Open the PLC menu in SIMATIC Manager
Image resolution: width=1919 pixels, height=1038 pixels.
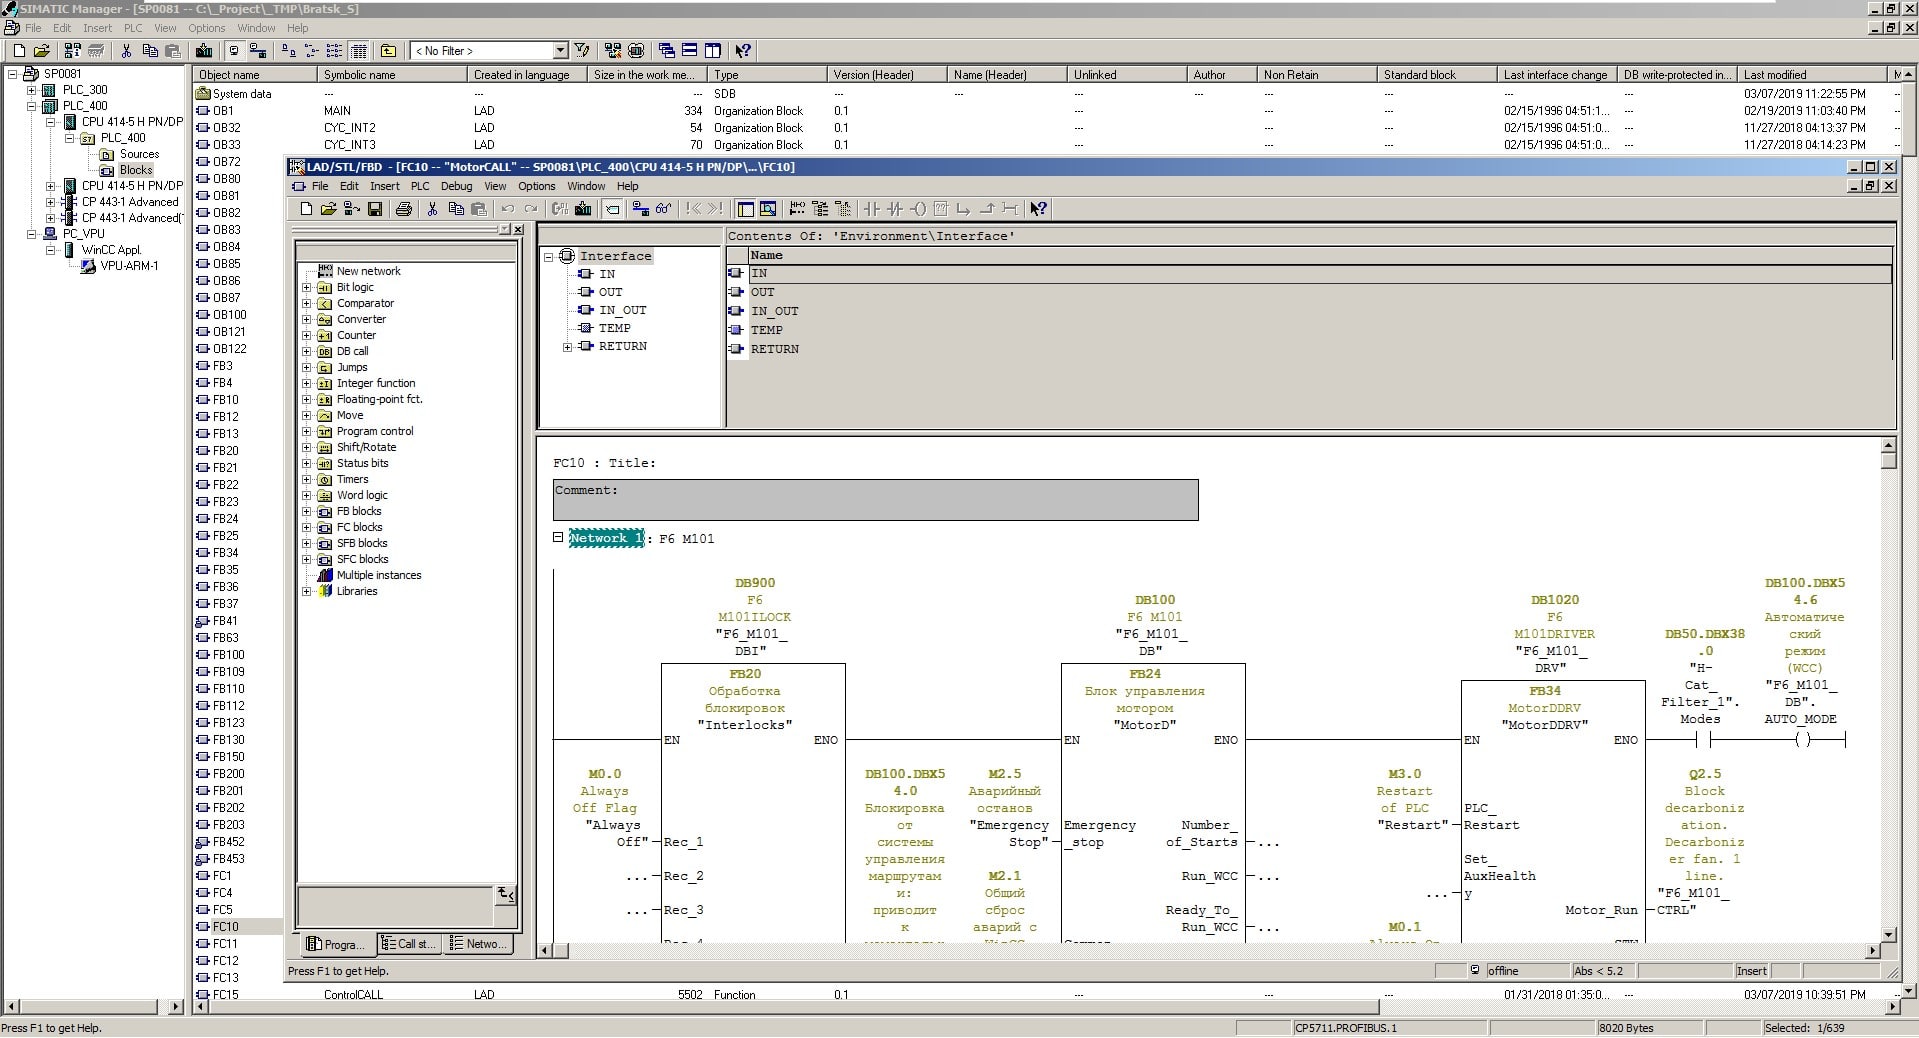click(133, 28)
